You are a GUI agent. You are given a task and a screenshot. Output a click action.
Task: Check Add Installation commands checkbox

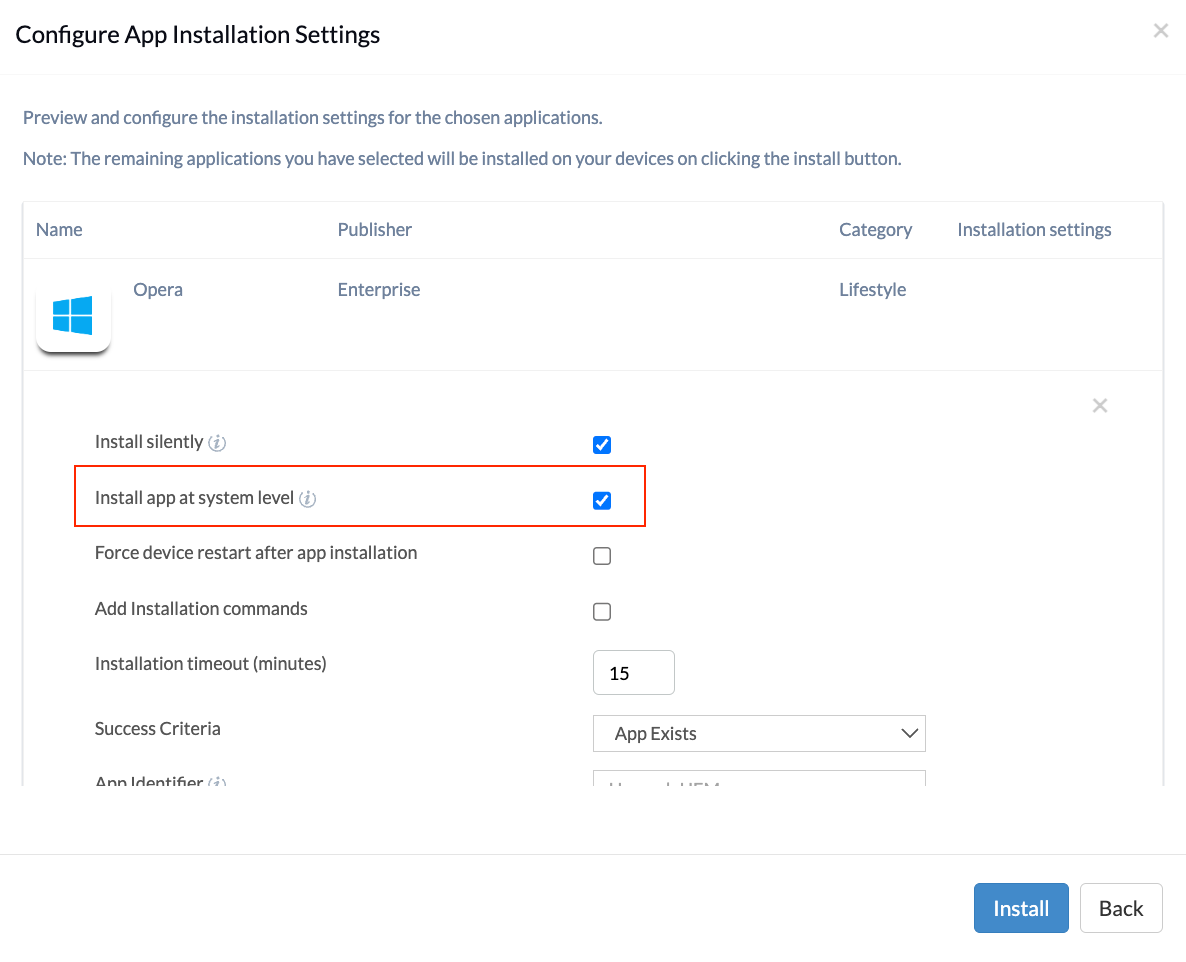pyautogui.click(x=602, y=612)
